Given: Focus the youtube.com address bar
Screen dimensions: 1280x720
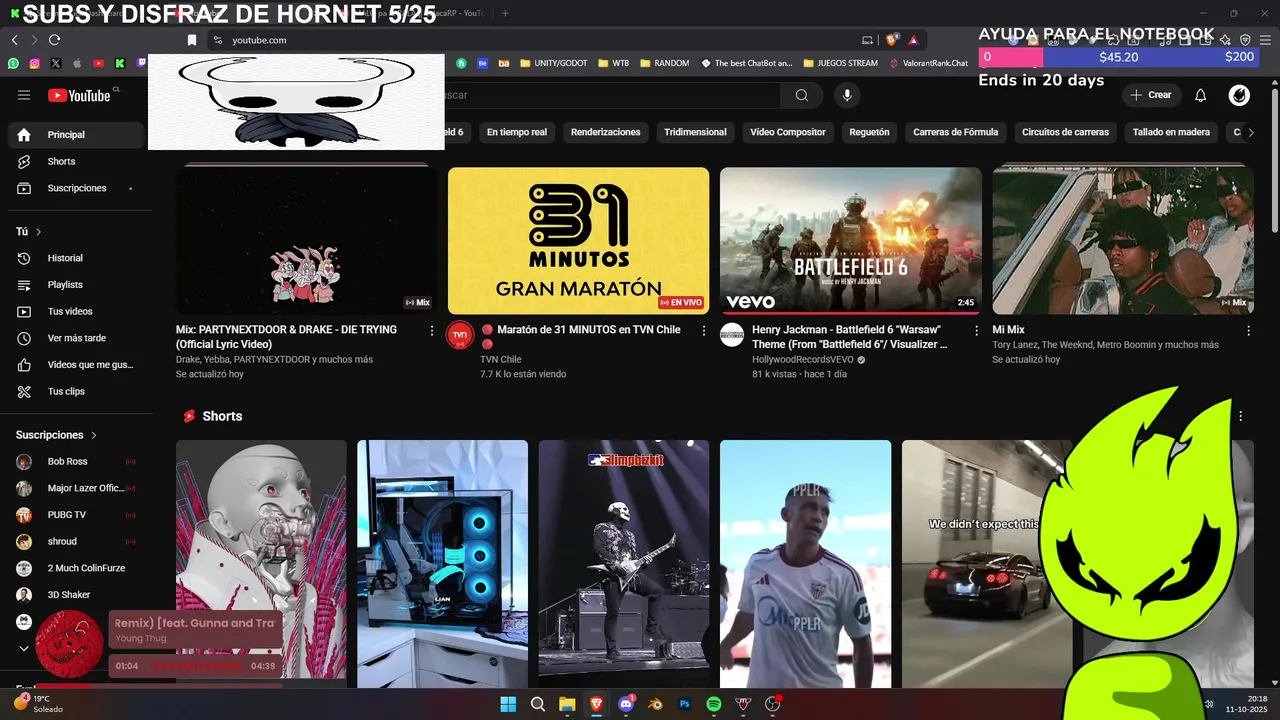Looking at the screenshot, I should coord(540,40).
